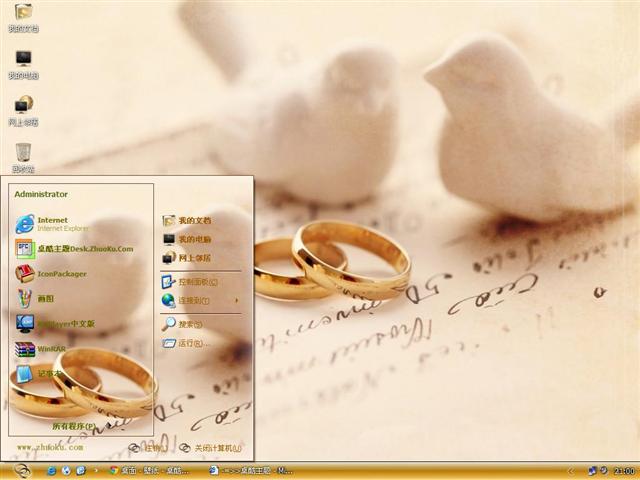Click the 关闭计算机 shut down button
This screenshot has width=640, height=480.
point(210,448)
